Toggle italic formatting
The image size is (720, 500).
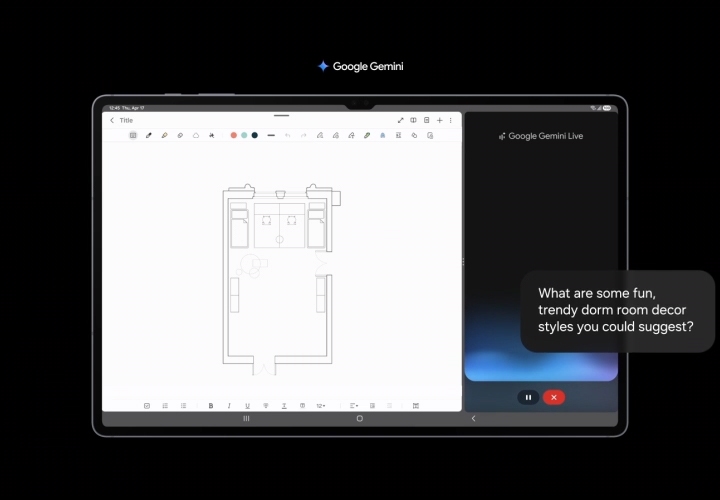click(x=229, y=406)
